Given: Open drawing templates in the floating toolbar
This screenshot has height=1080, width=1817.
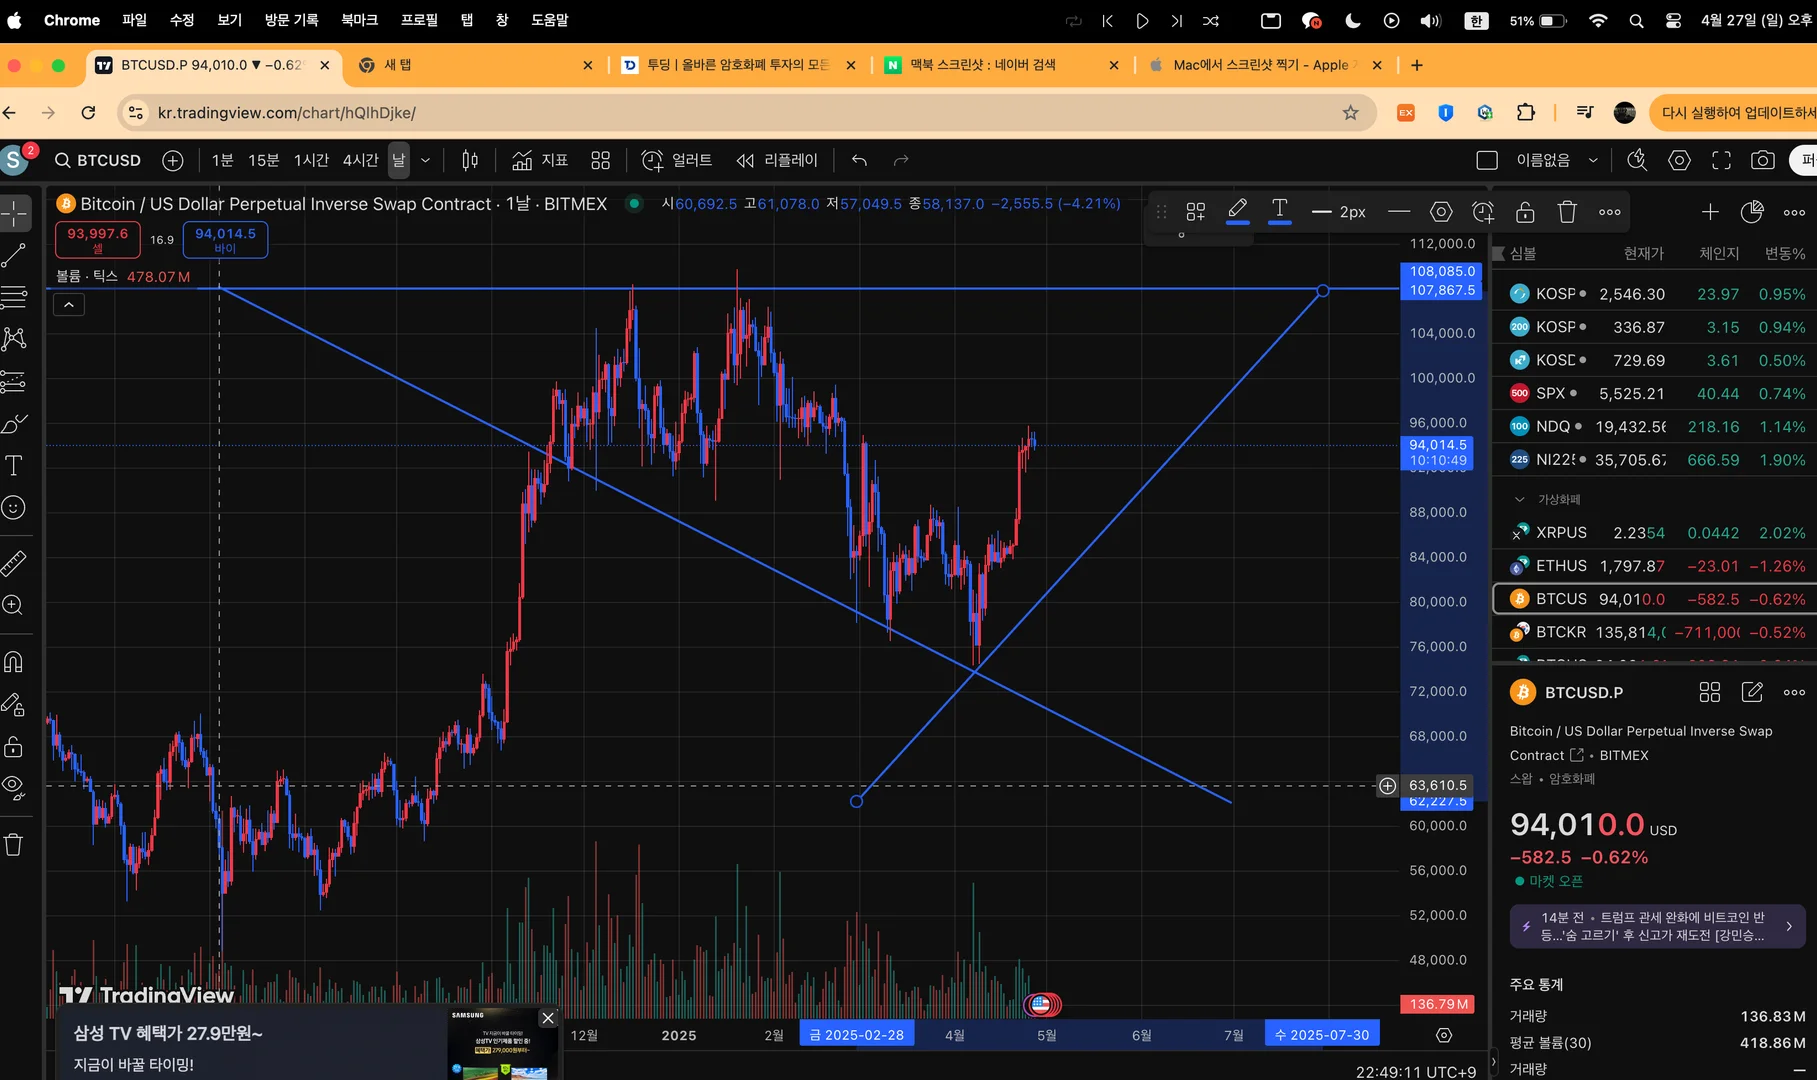Looking at the screenshot, I should click(1196, 212).
